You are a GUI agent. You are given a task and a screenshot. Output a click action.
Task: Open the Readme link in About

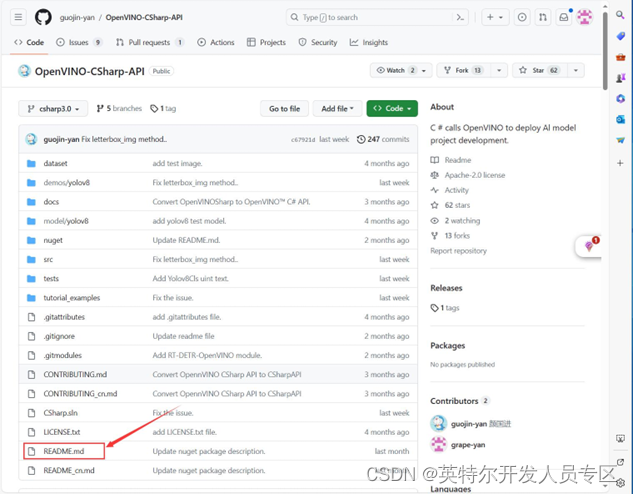coord(458,160)
